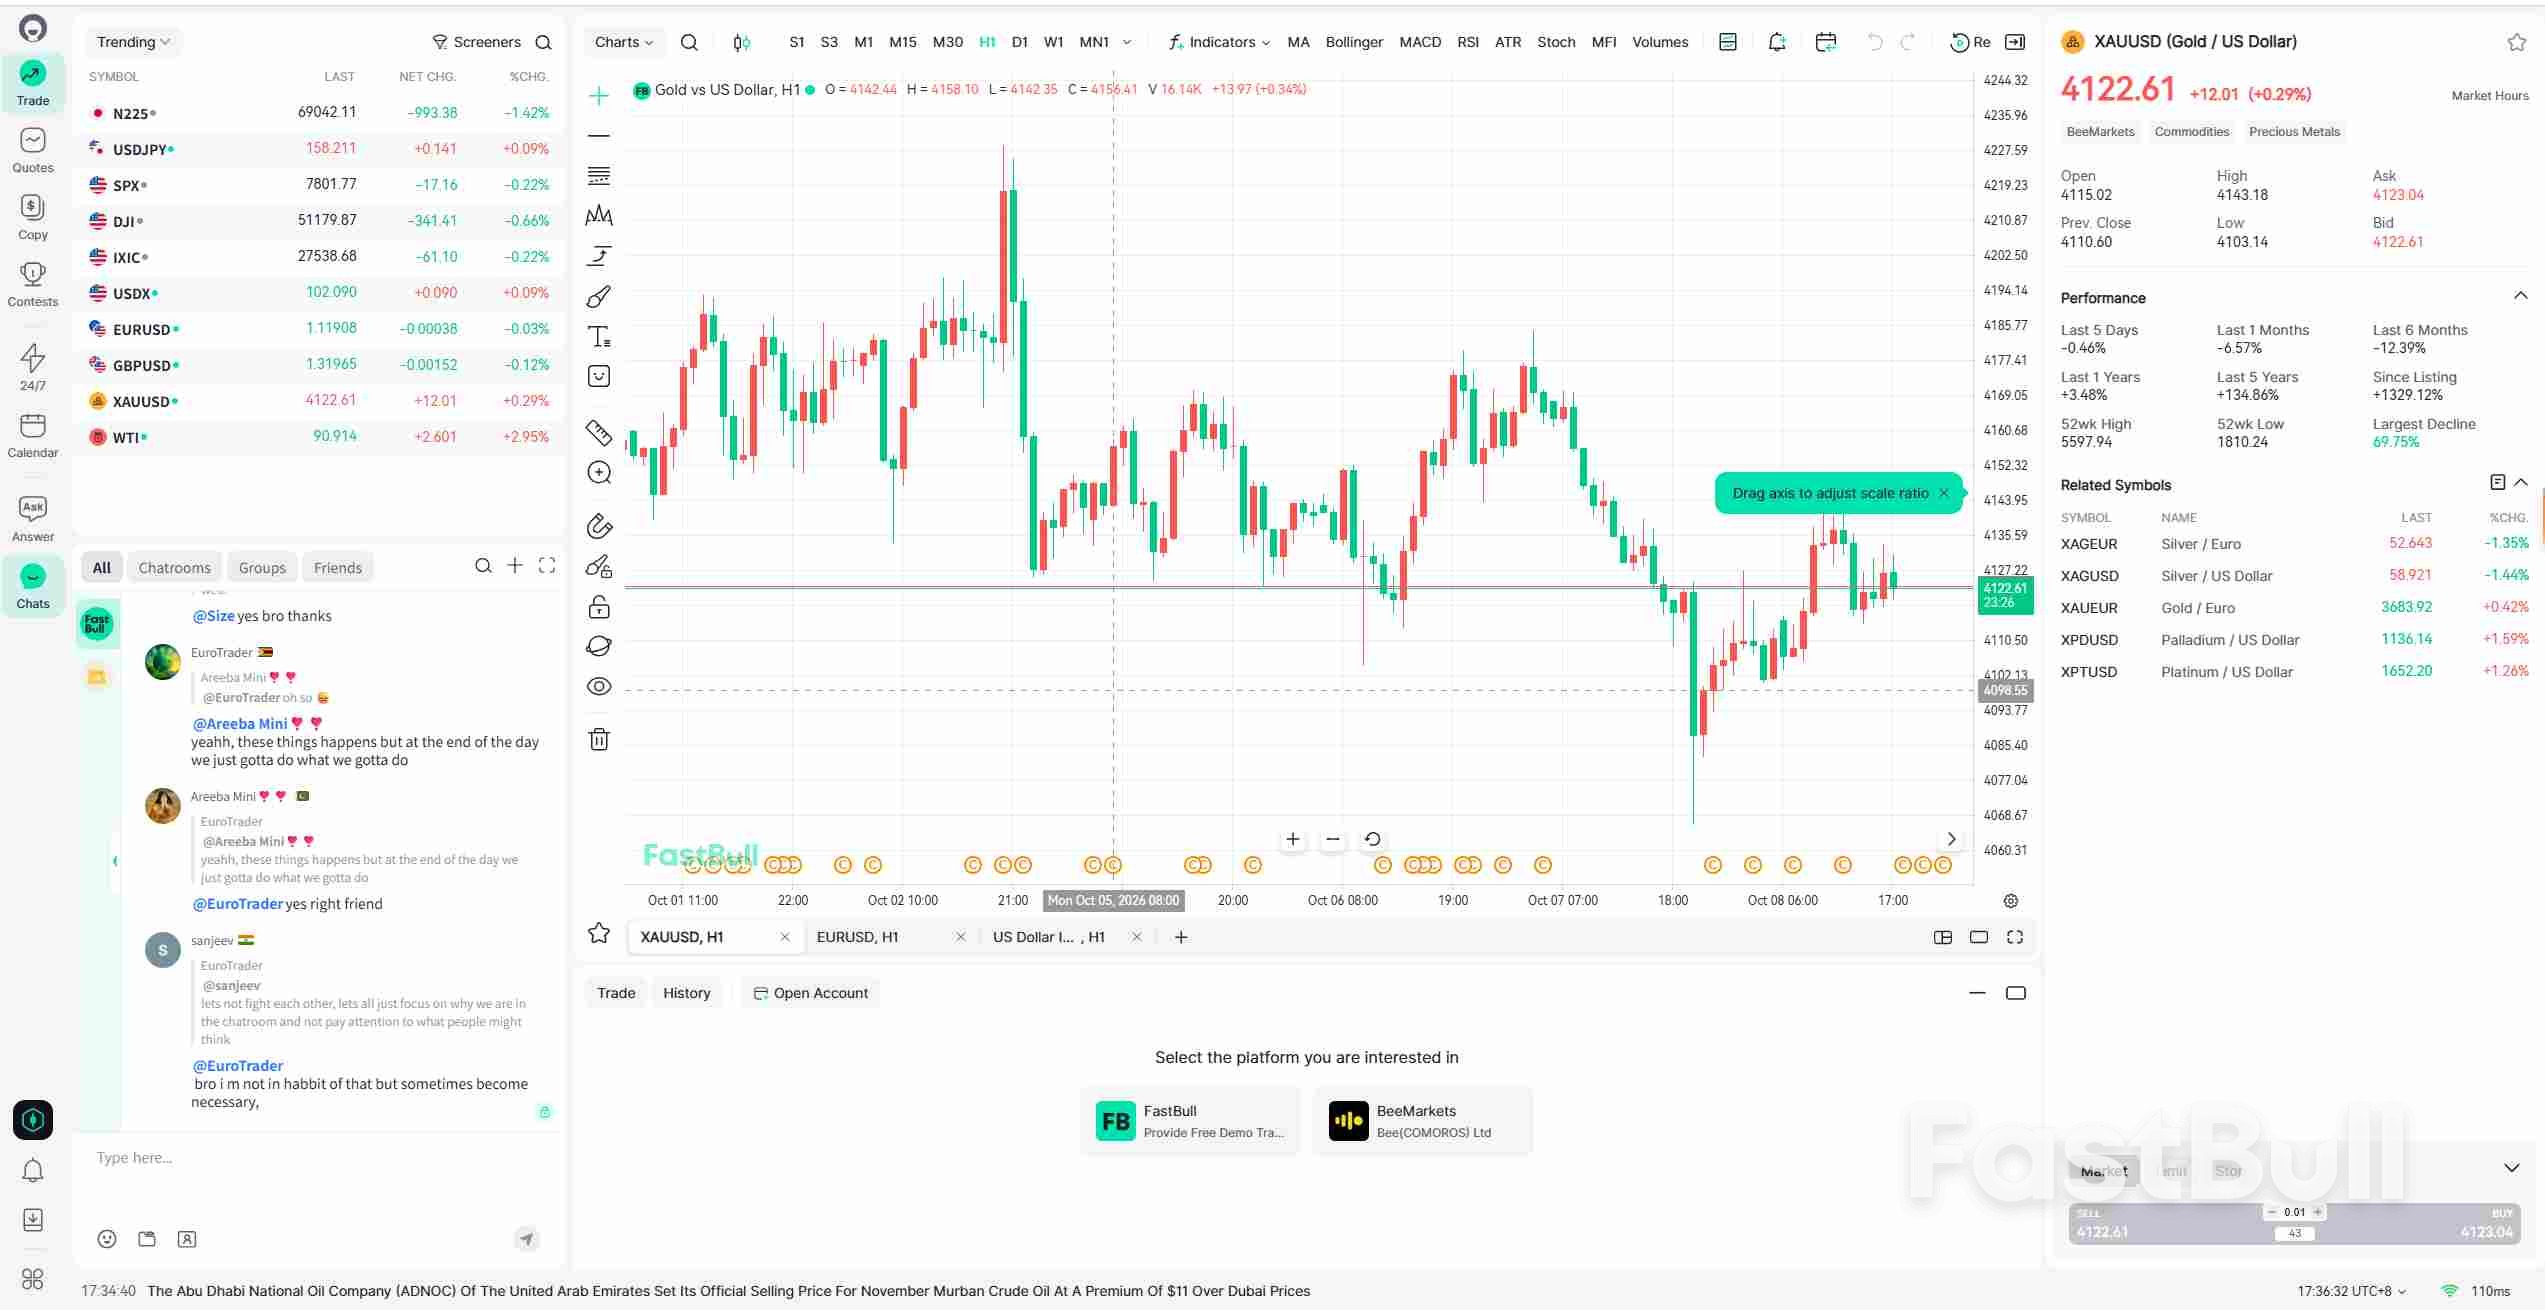Toggle drawings visibility eye icon
This screenshot has height=1310, width=2545.
click(x=599, y=687)
